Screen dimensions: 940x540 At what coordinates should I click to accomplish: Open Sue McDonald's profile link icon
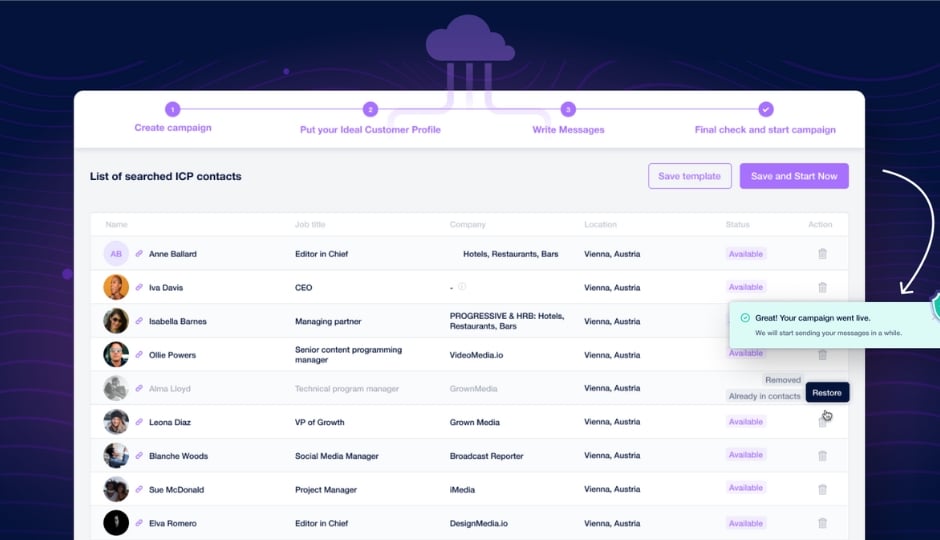pyautogui.click(x=139, y=489)
